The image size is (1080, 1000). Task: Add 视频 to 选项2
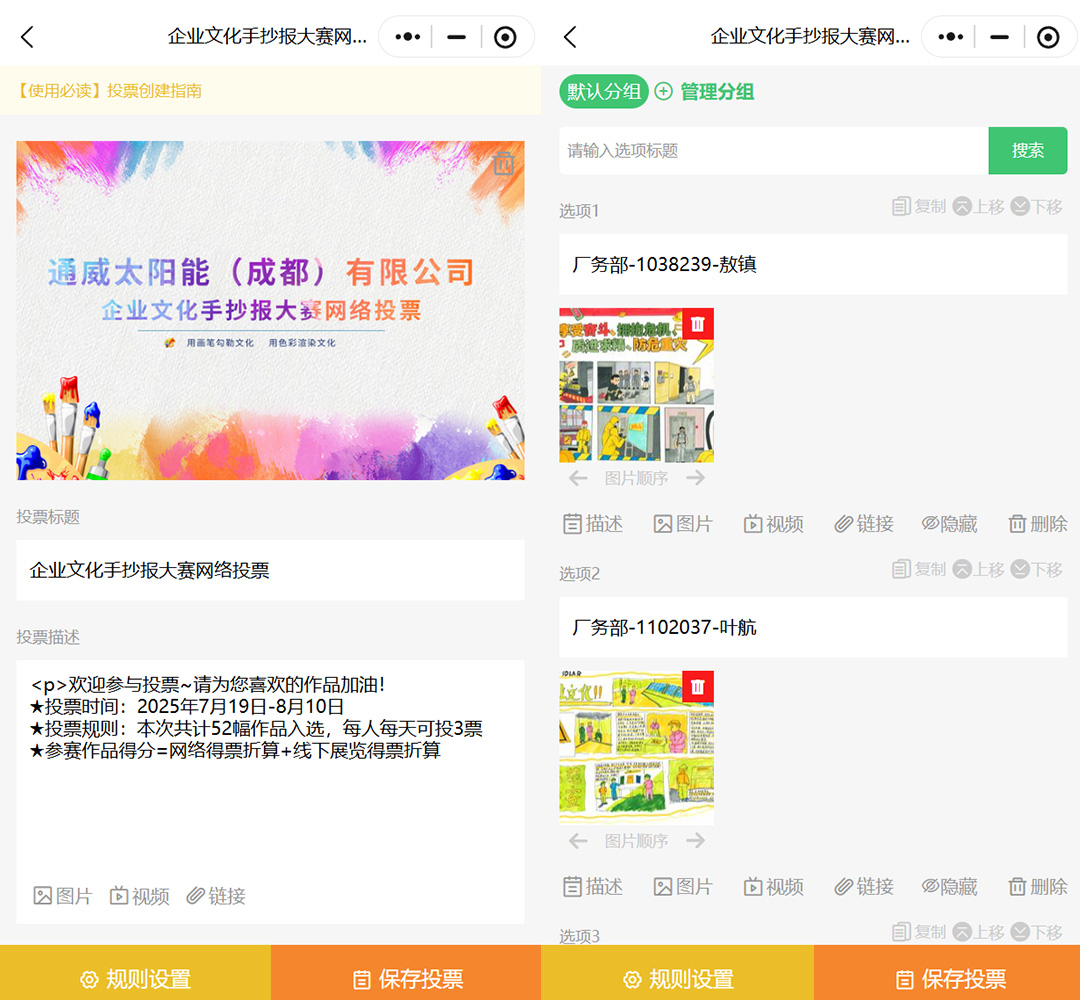773,886
